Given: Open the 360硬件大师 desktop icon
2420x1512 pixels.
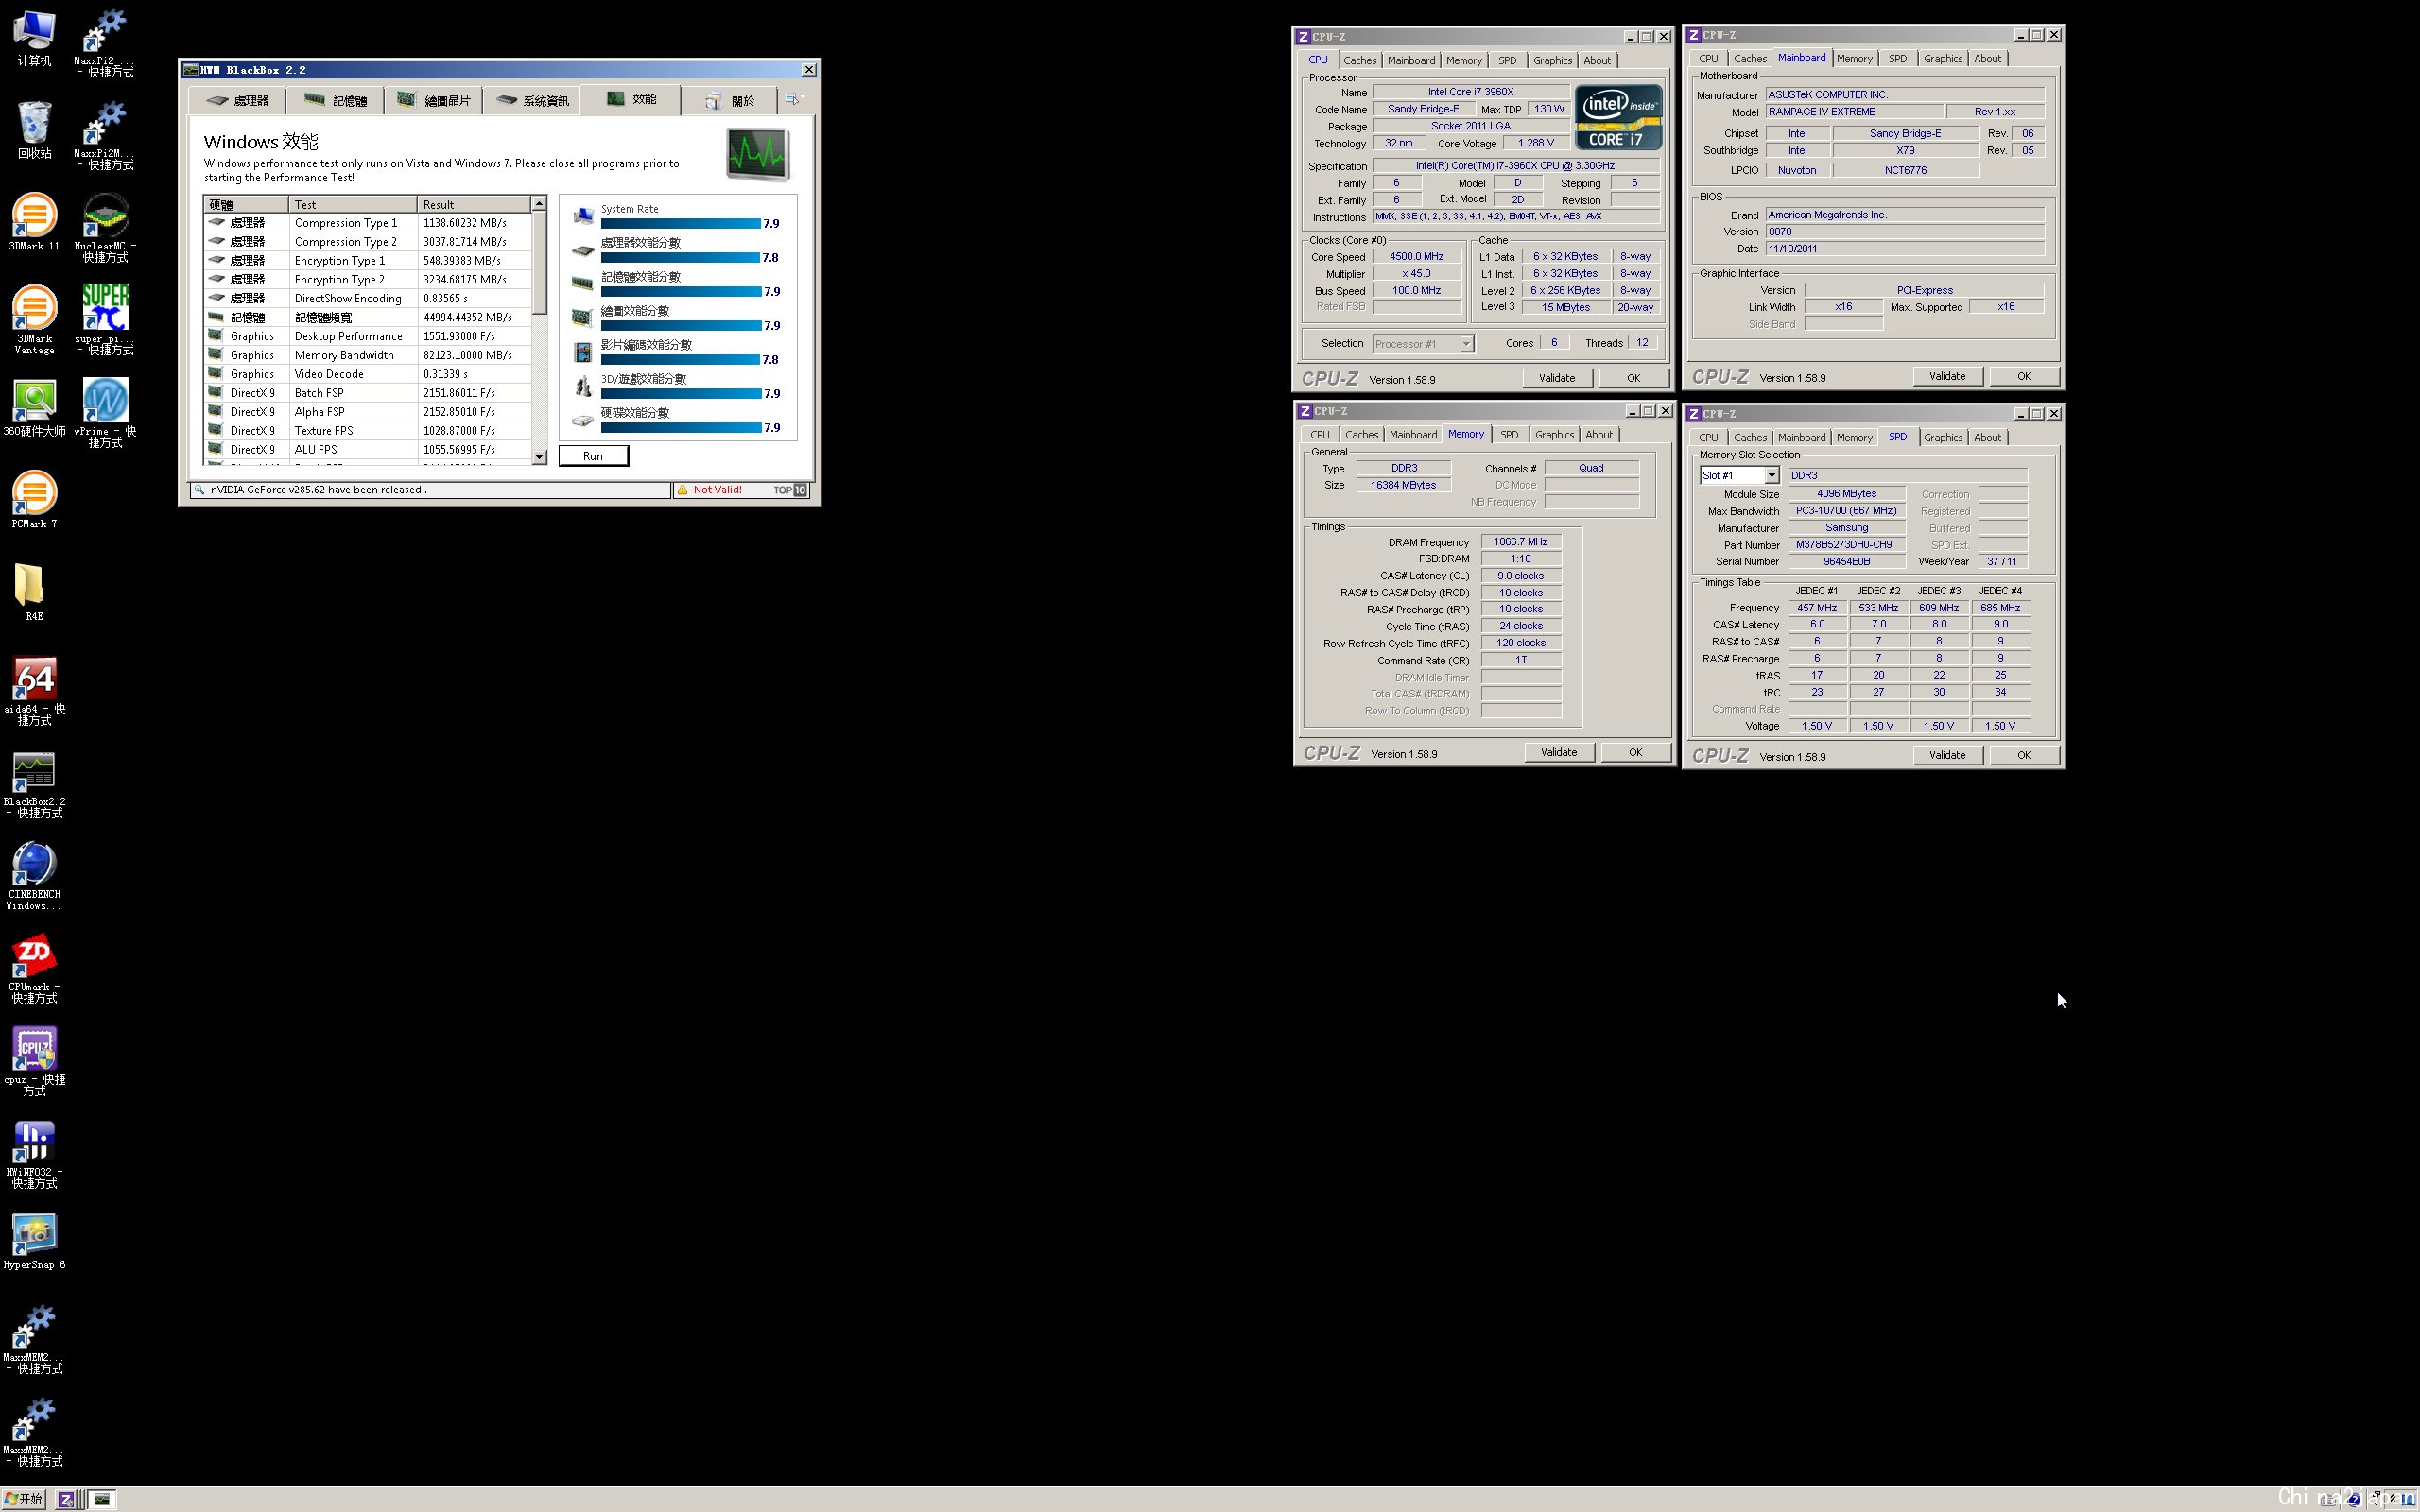Looking at the screenshot, I should [34, 406].
